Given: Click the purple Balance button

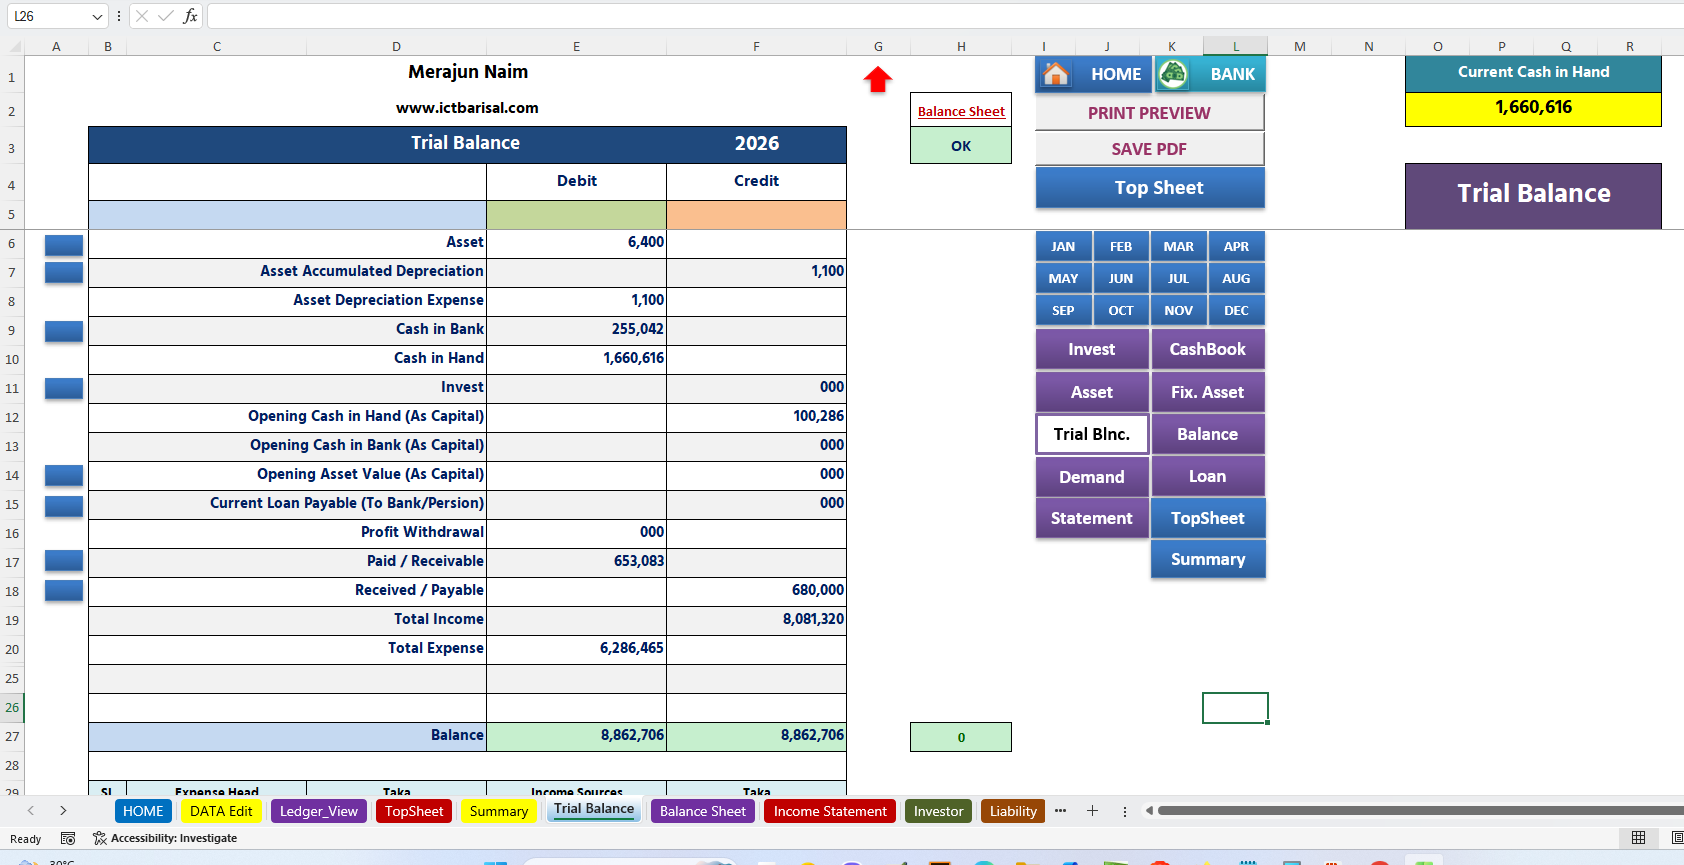Looking at the screenshot, I should click(x=1208, y=435).
